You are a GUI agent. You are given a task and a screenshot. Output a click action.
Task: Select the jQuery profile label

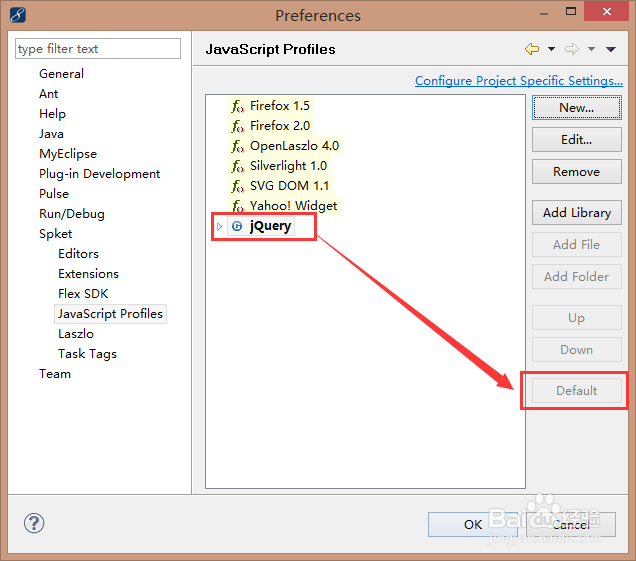pos(271,226)
